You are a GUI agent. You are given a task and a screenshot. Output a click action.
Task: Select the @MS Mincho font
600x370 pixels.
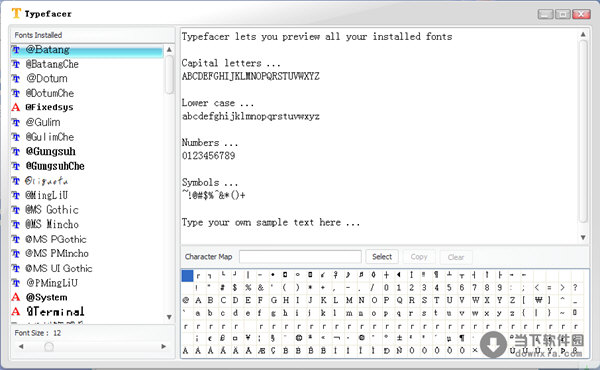[x=52, y=224]
